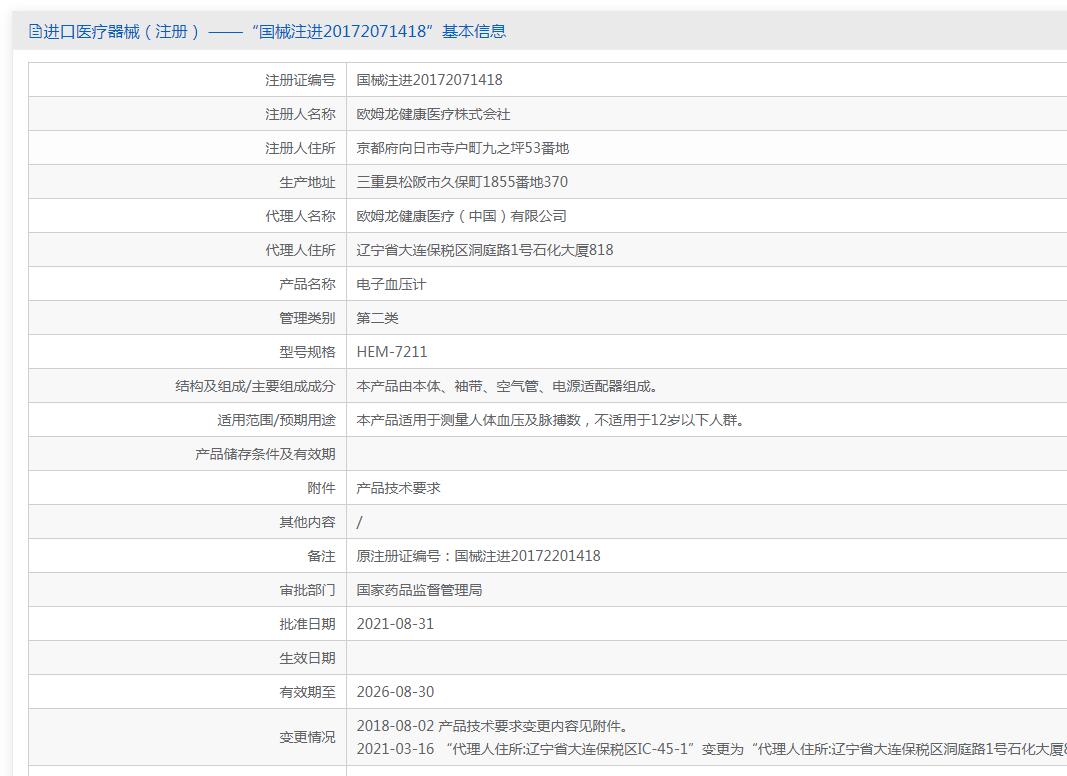Select change entry dated 2021-03-16
1067x776 pixels.
[x=712, y=749]
